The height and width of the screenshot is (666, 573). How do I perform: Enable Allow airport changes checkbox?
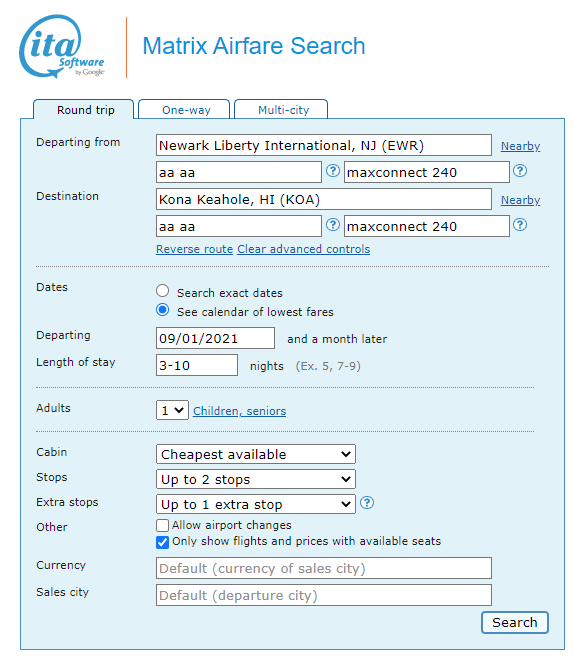coord(162,525)
